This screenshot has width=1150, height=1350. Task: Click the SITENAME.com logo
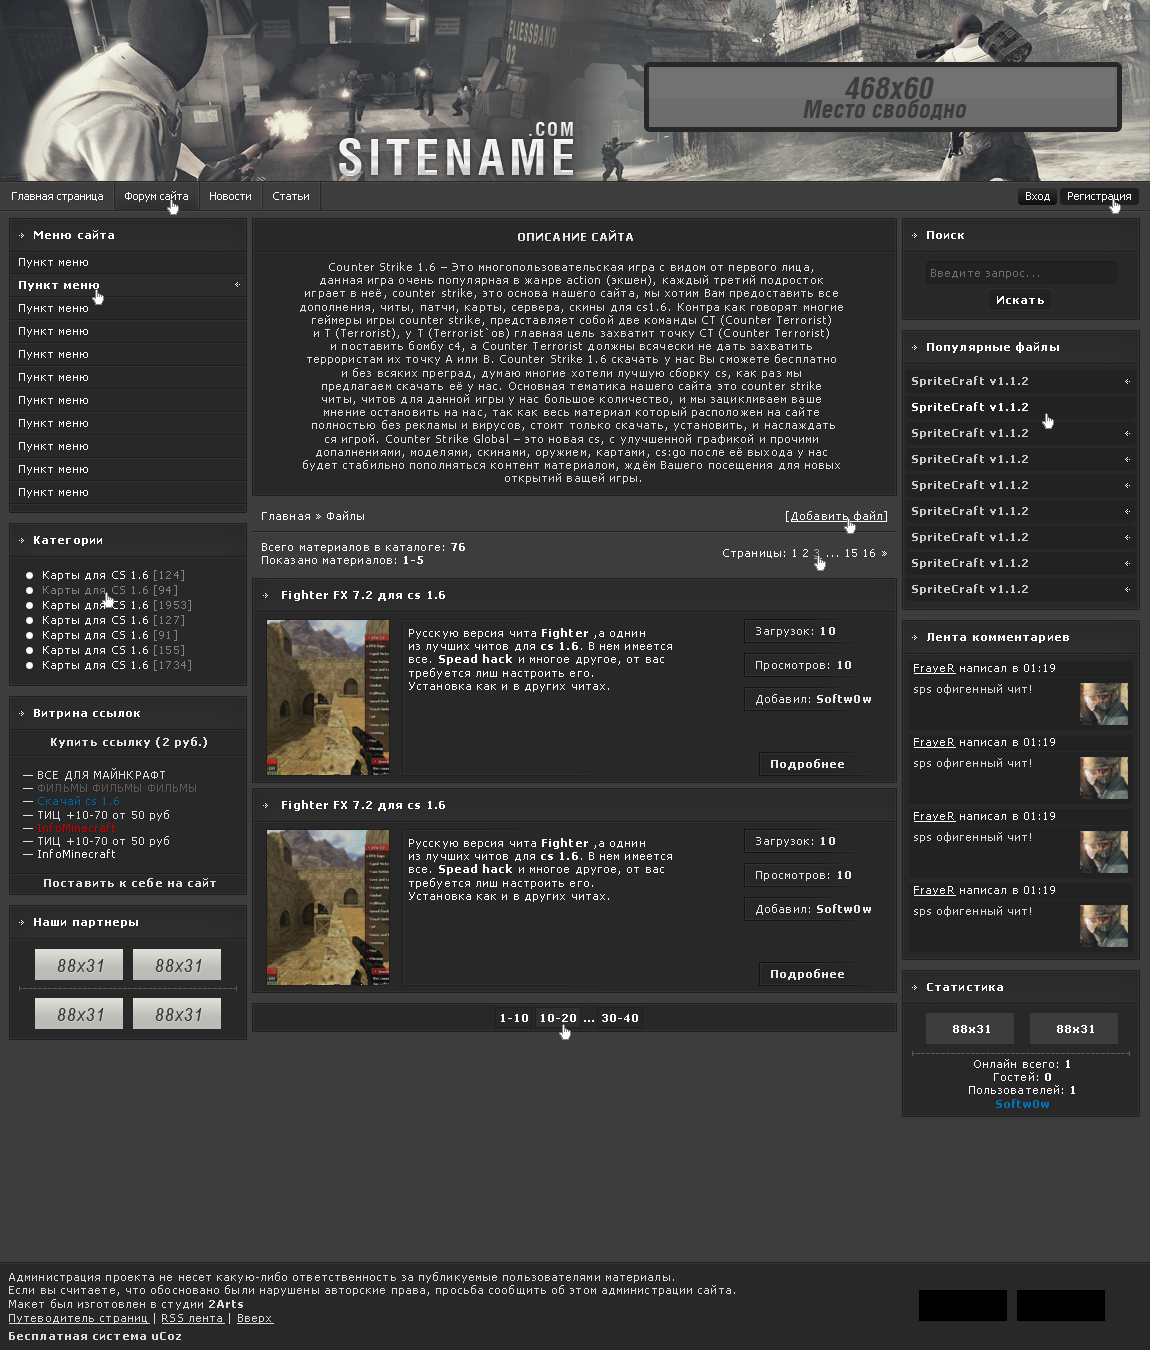tap(456, 151)
